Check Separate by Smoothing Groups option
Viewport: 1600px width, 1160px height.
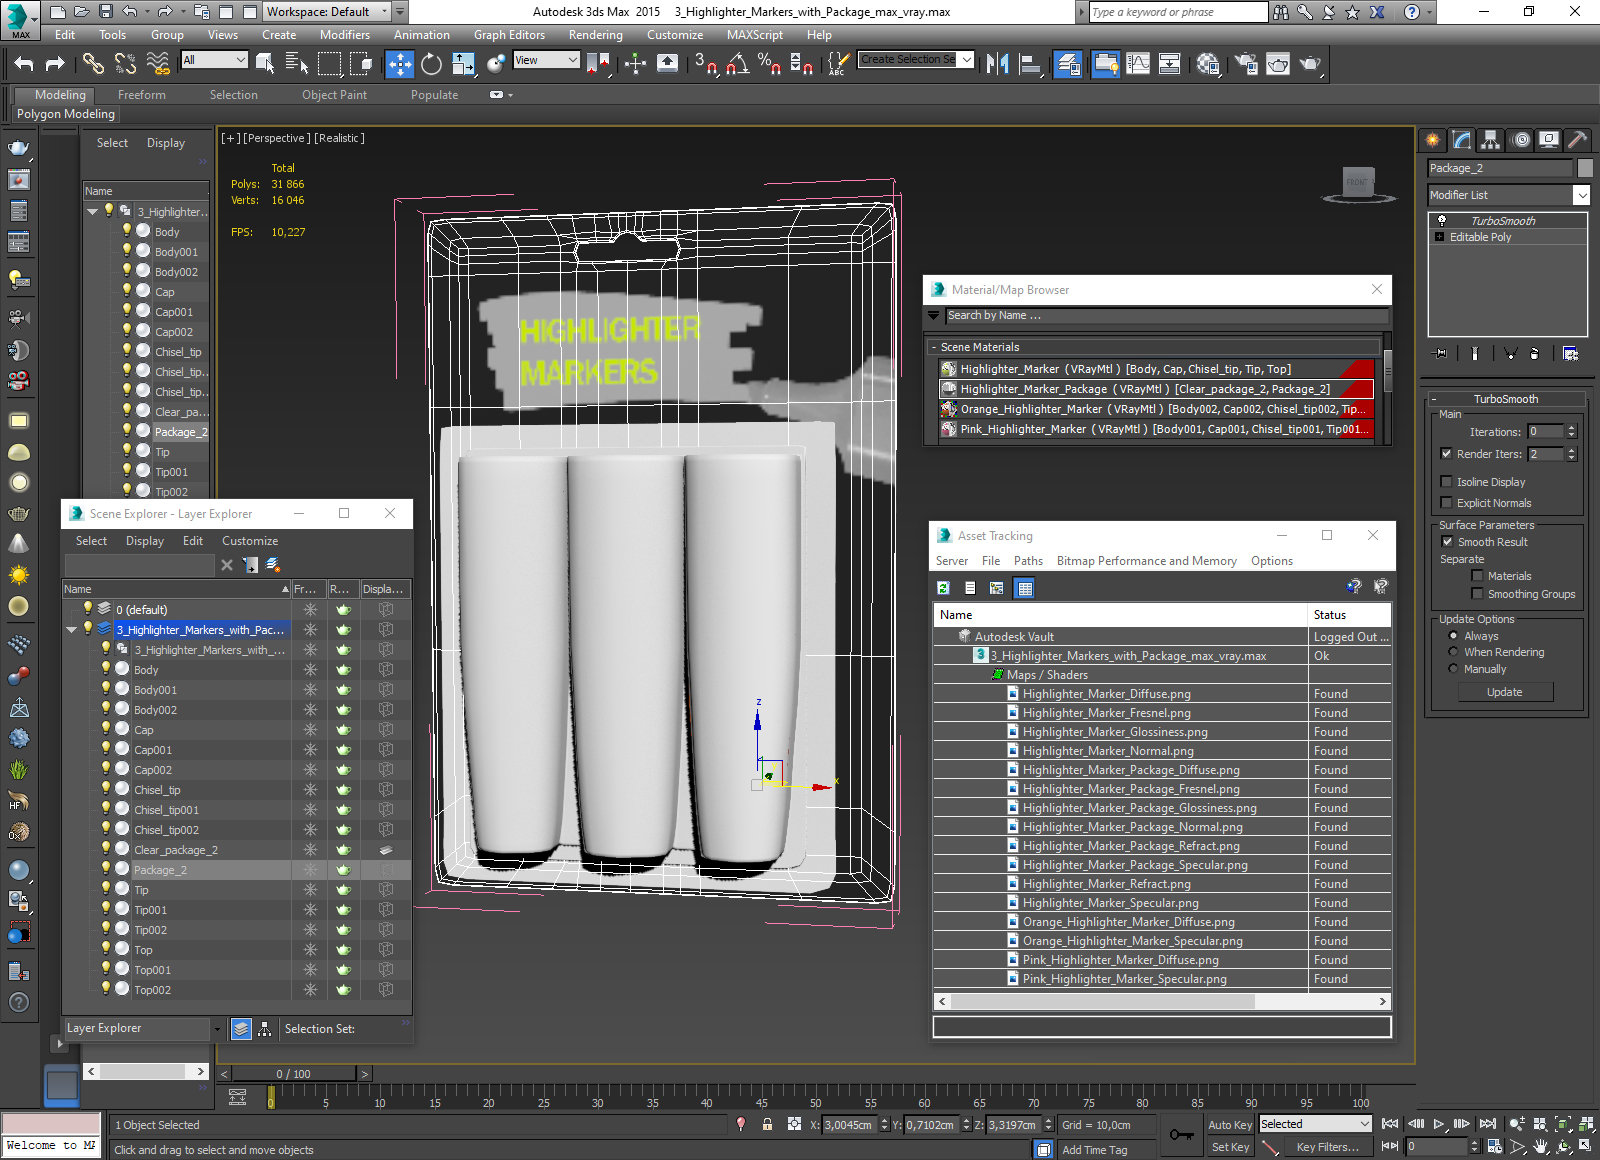tap(1477, 594)
